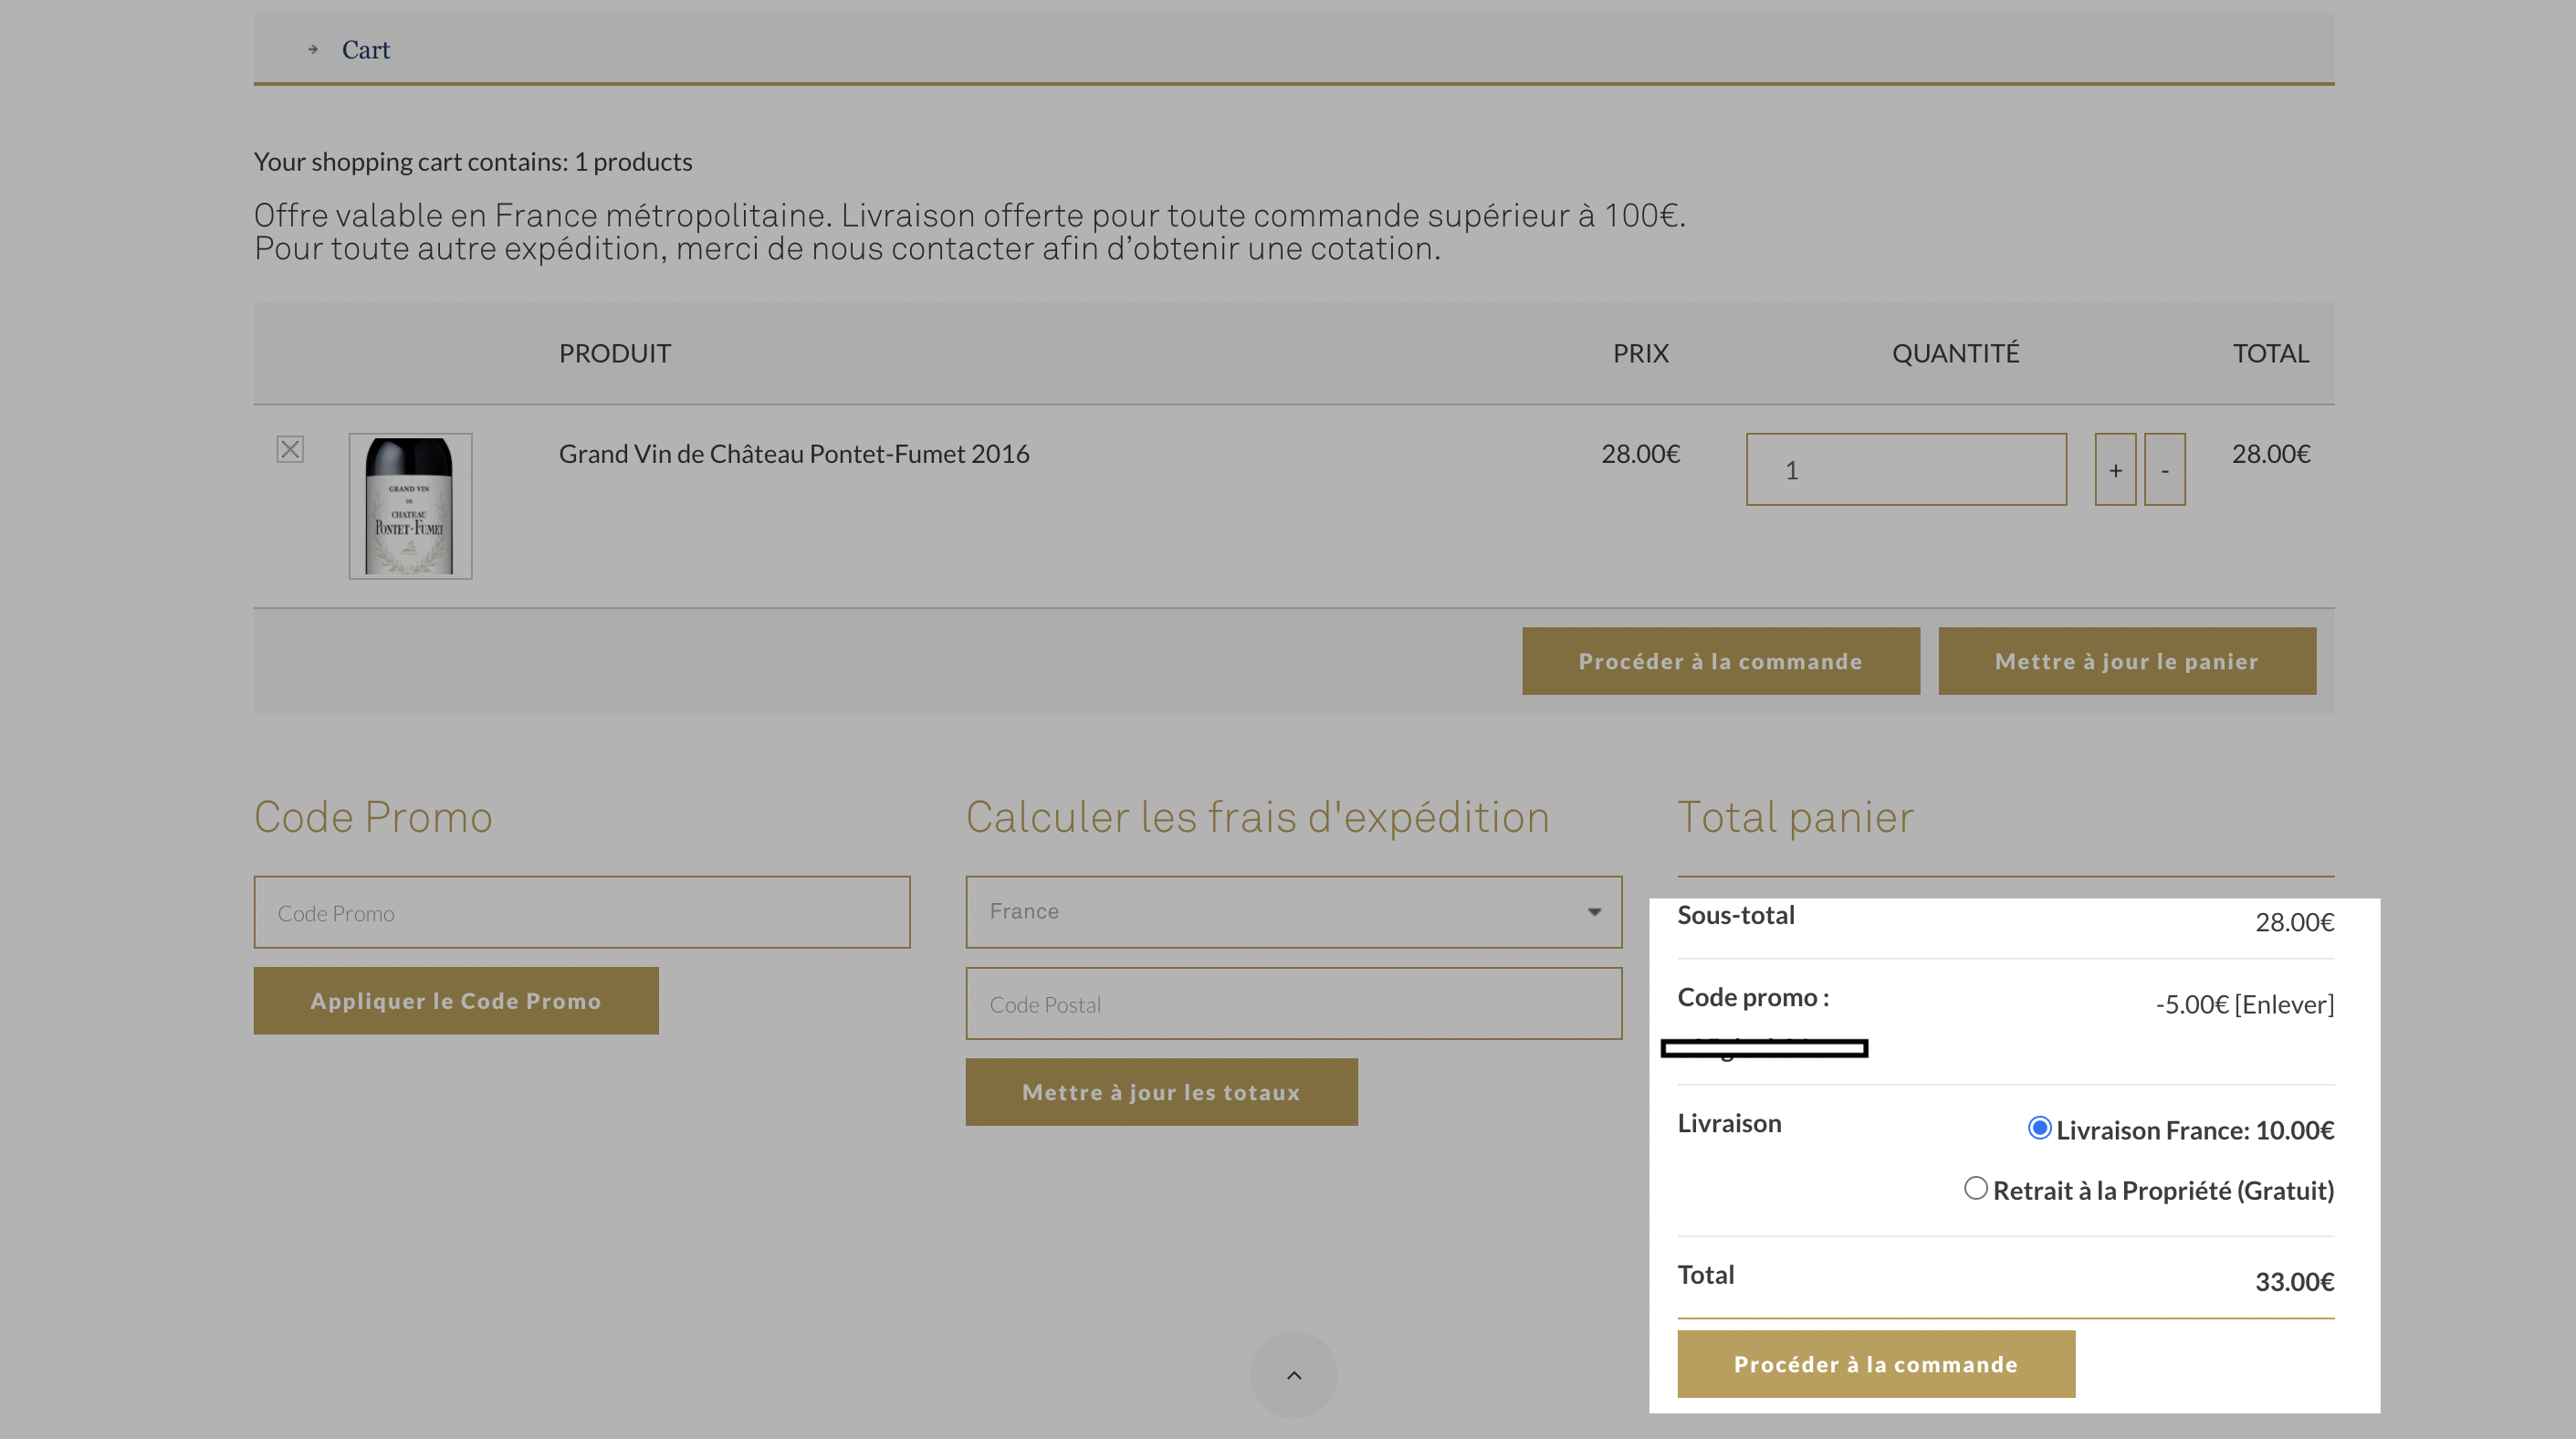Image resolution: width=2576 pixels, height=1439 pixels.
Task: Remove promo code via Enlever link
Action: (x=2284, y=1004)
